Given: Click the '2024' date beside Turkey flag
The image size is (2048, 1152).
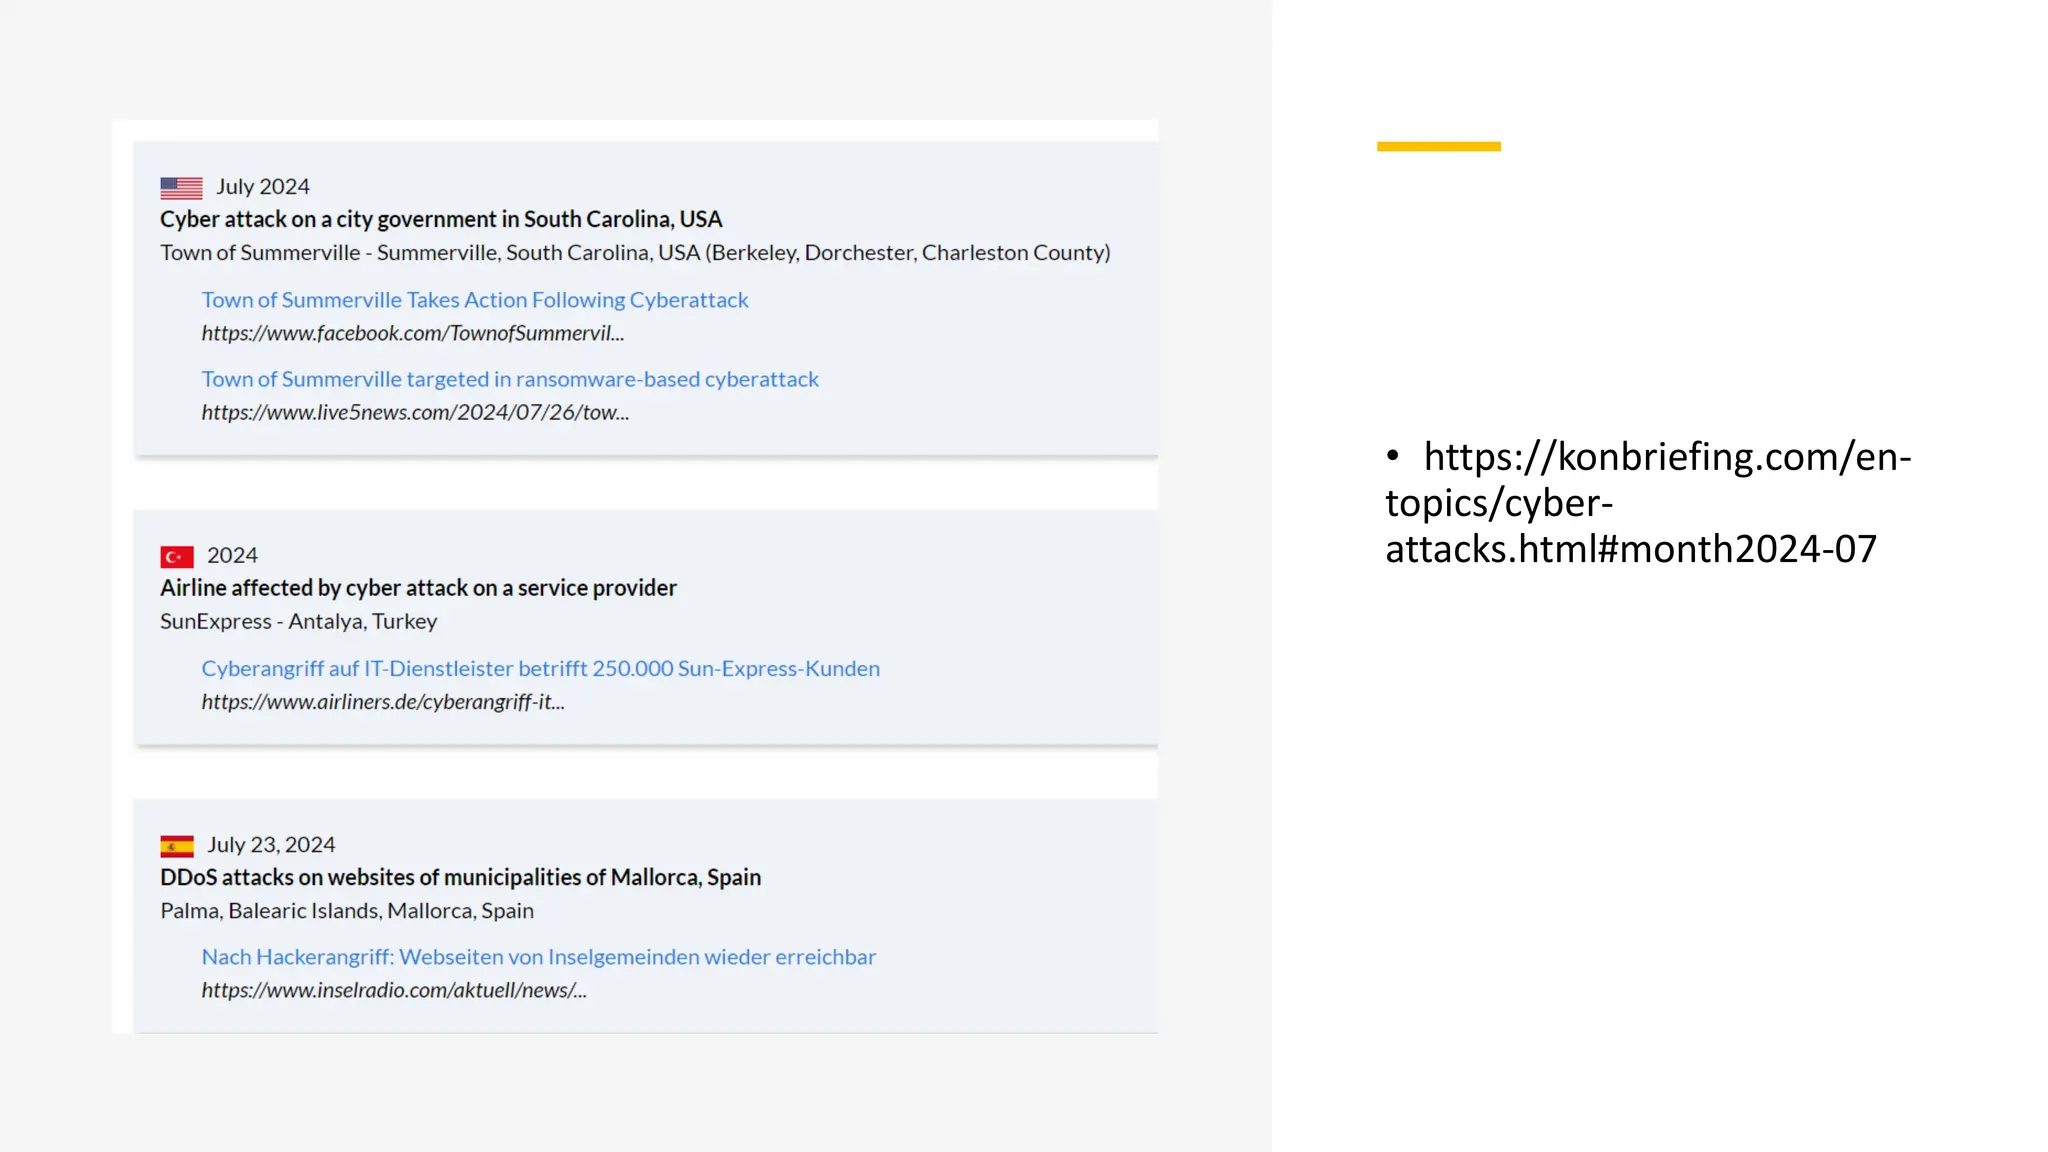Looking at the screenshot, I should click(232, 555).
